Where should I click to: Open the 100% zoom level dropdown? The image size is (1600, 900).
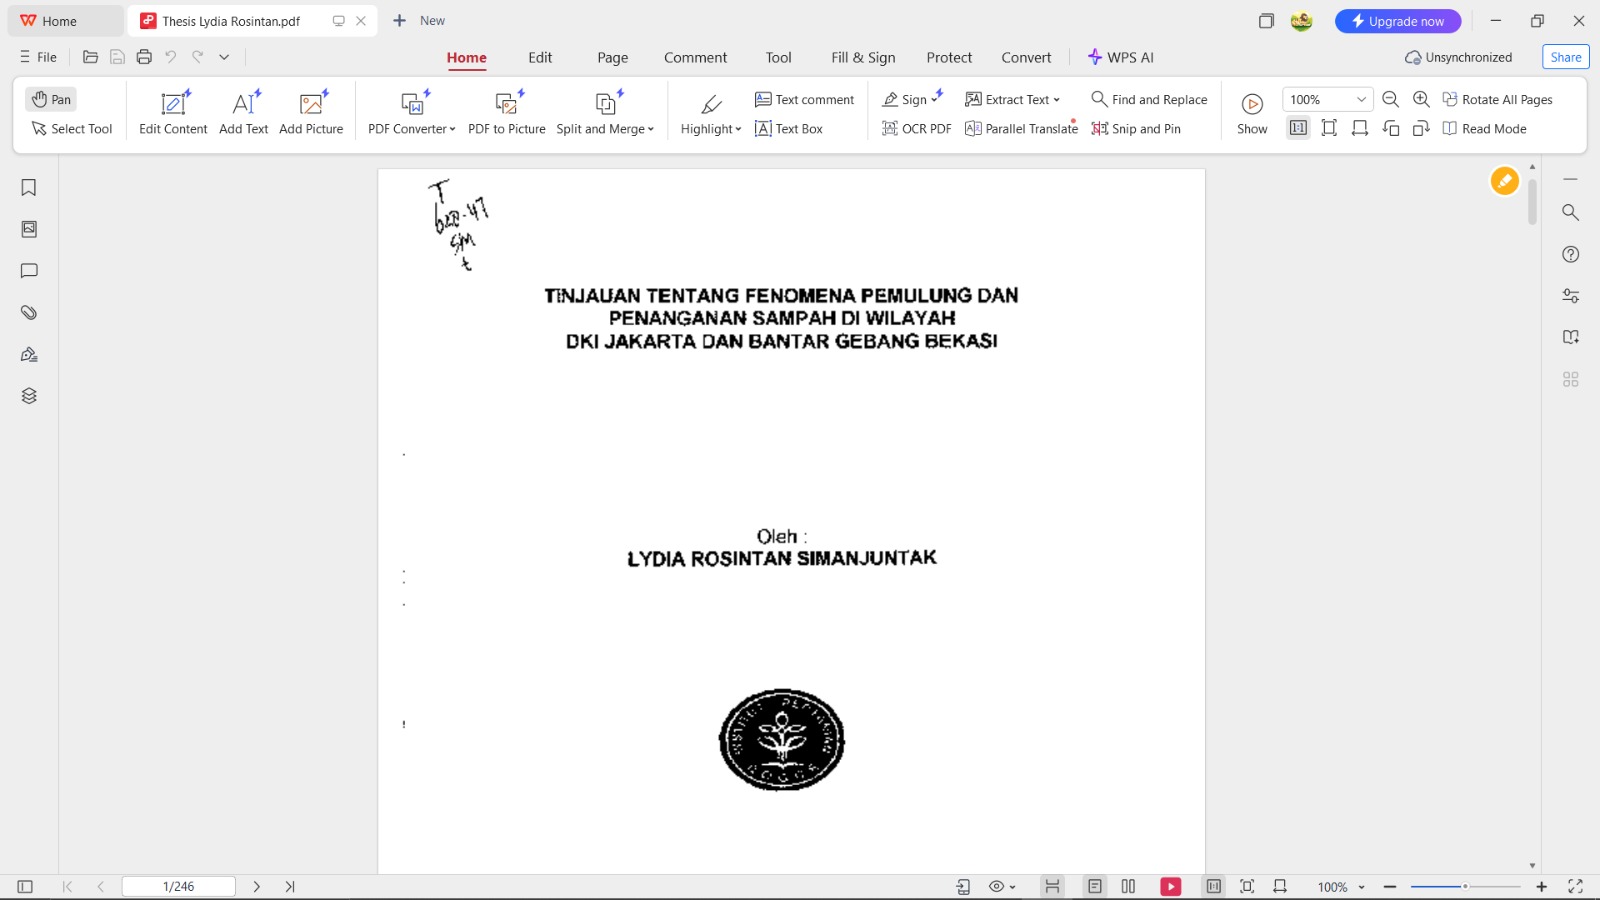pos(1361,99)
